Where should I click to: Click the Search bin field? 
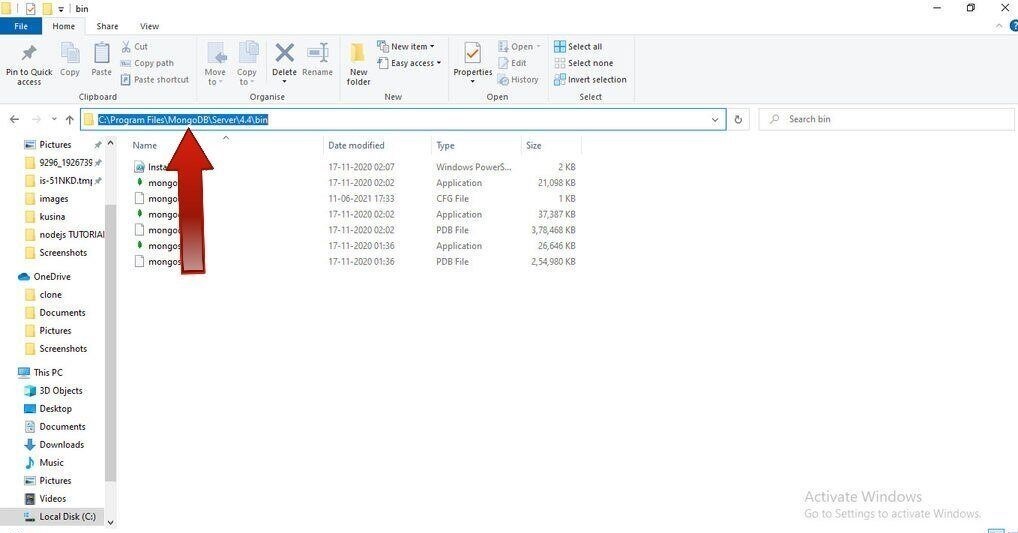886,119
